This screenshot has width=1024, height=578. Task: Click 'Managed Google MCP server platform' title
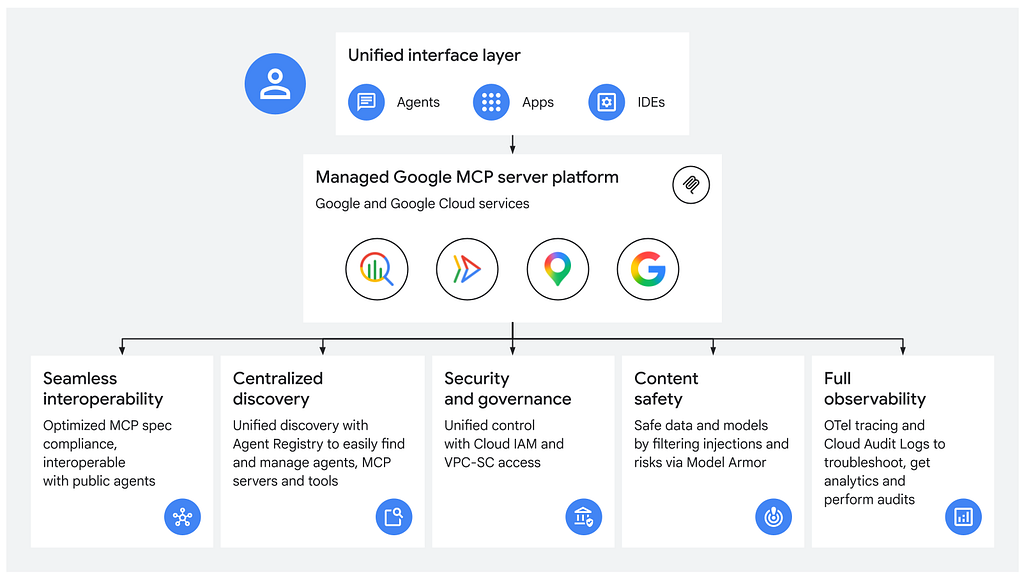click(x=467, y=178)
